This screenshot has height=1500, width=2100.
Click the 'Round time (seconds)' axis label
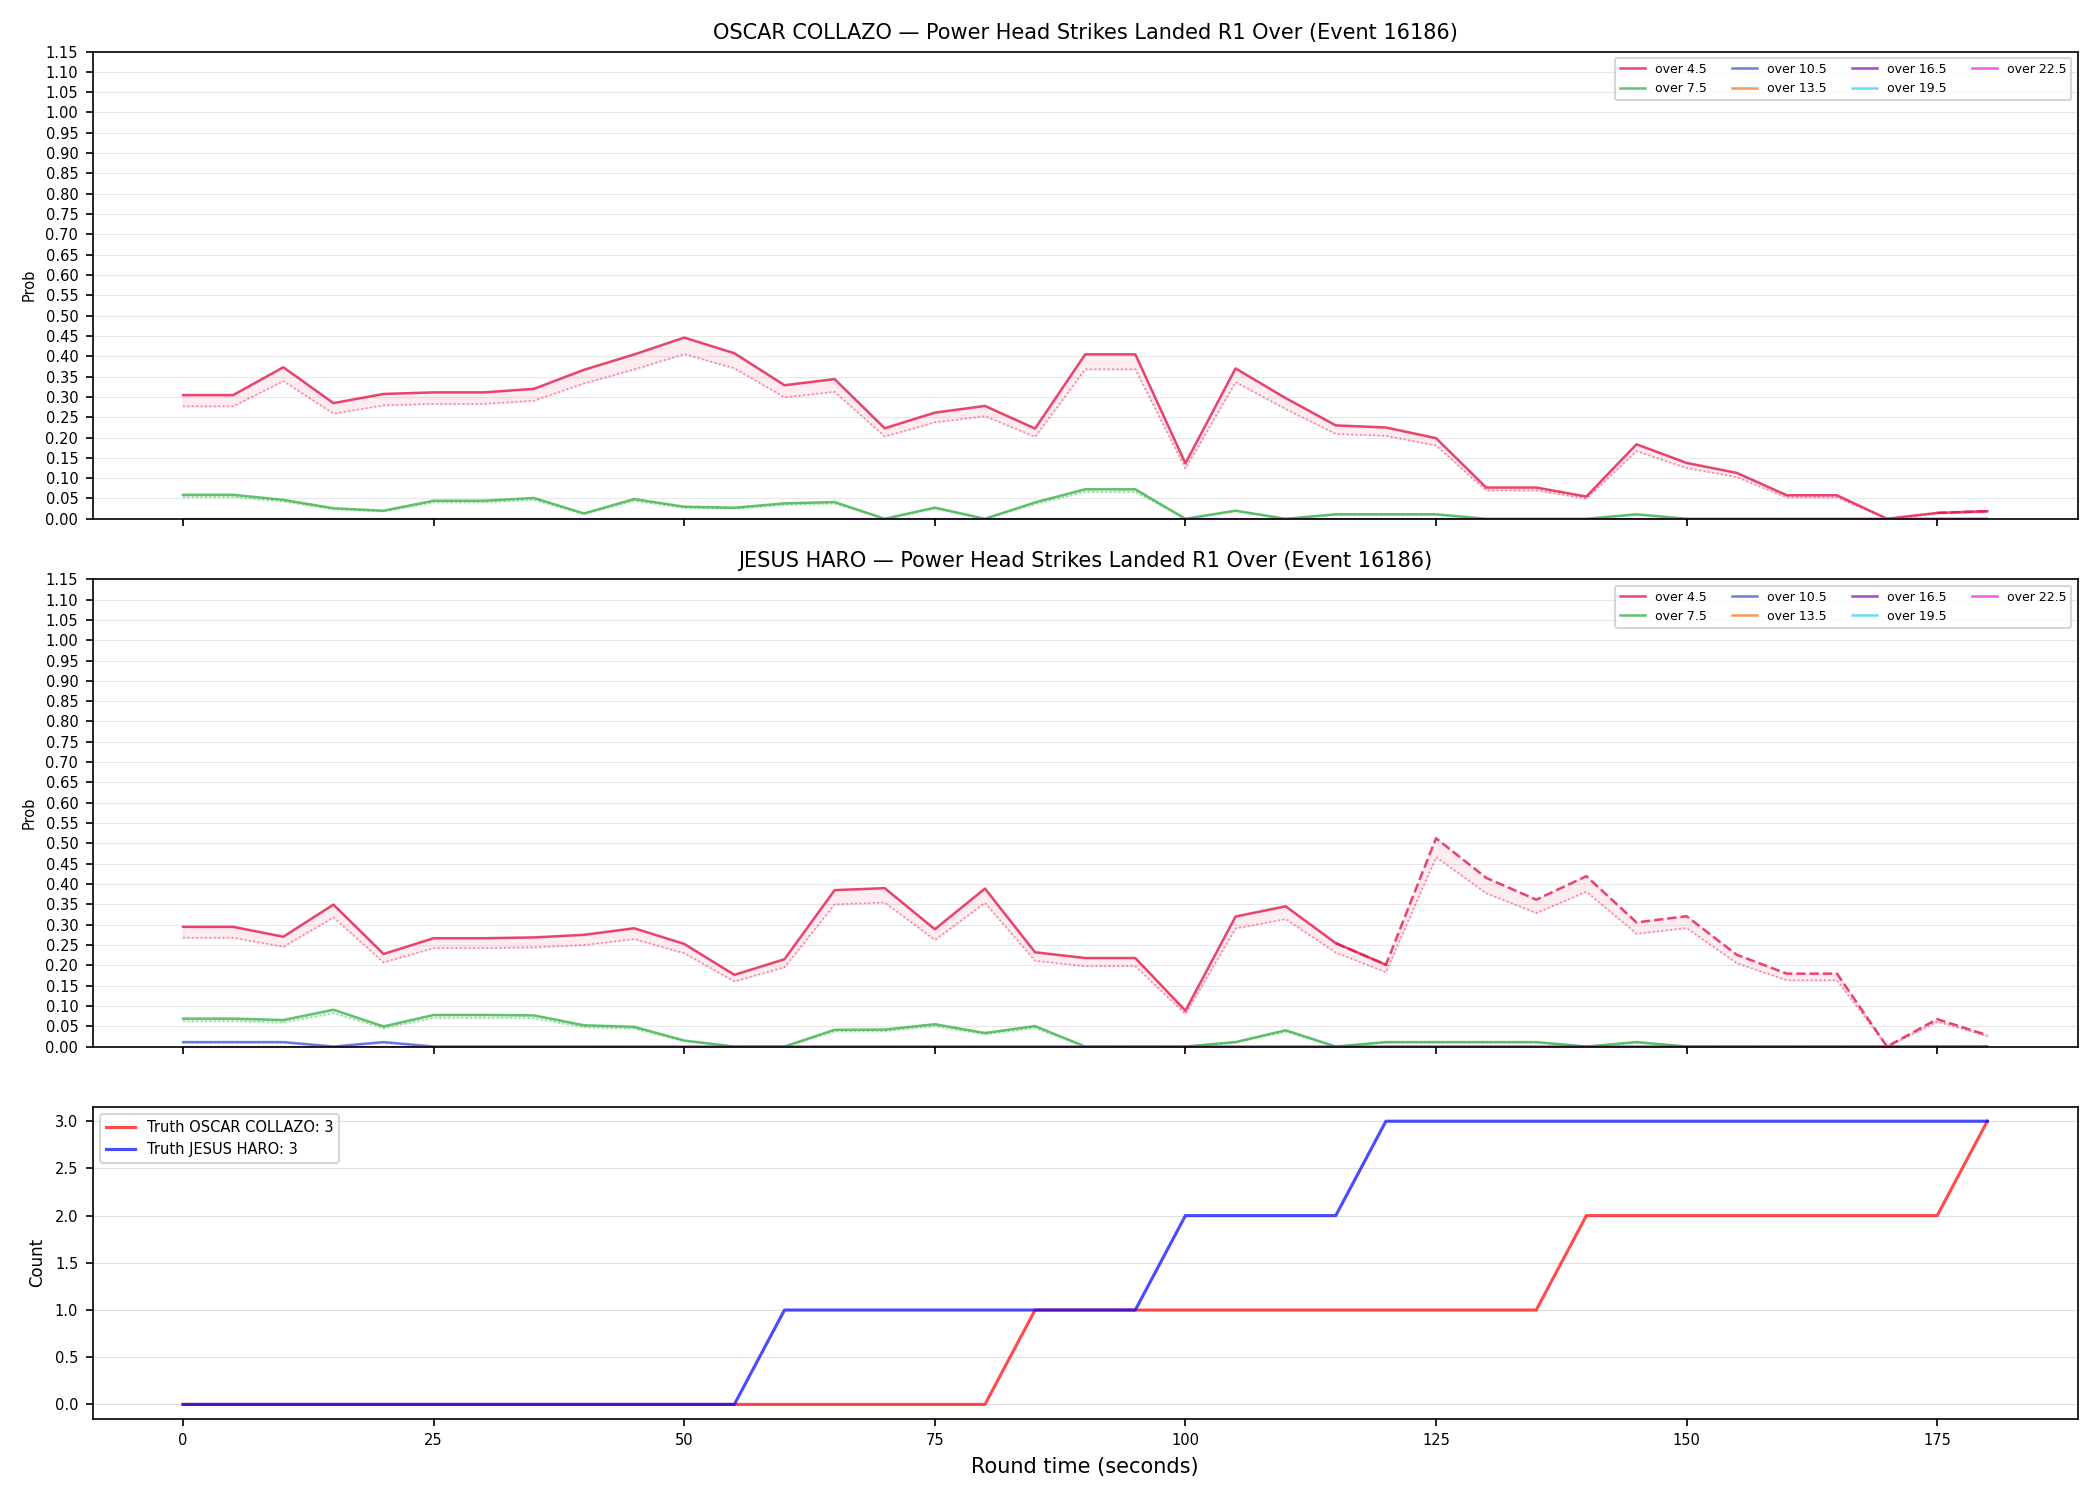click(x=1084, y=1466)
